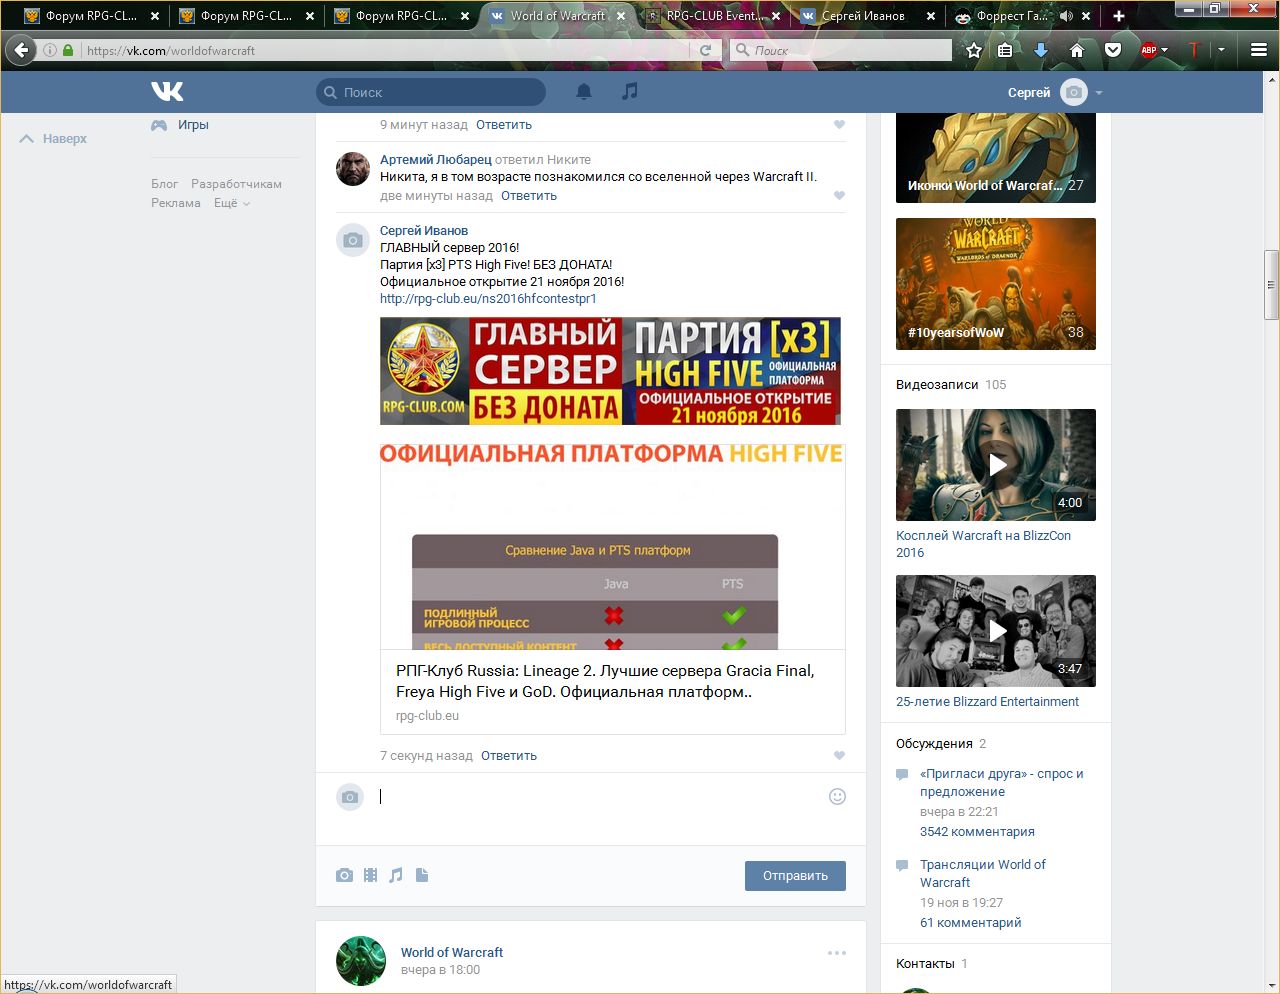
Task: Open the Pocket icon in toolbar
Action: click(x=1113, y=50)
